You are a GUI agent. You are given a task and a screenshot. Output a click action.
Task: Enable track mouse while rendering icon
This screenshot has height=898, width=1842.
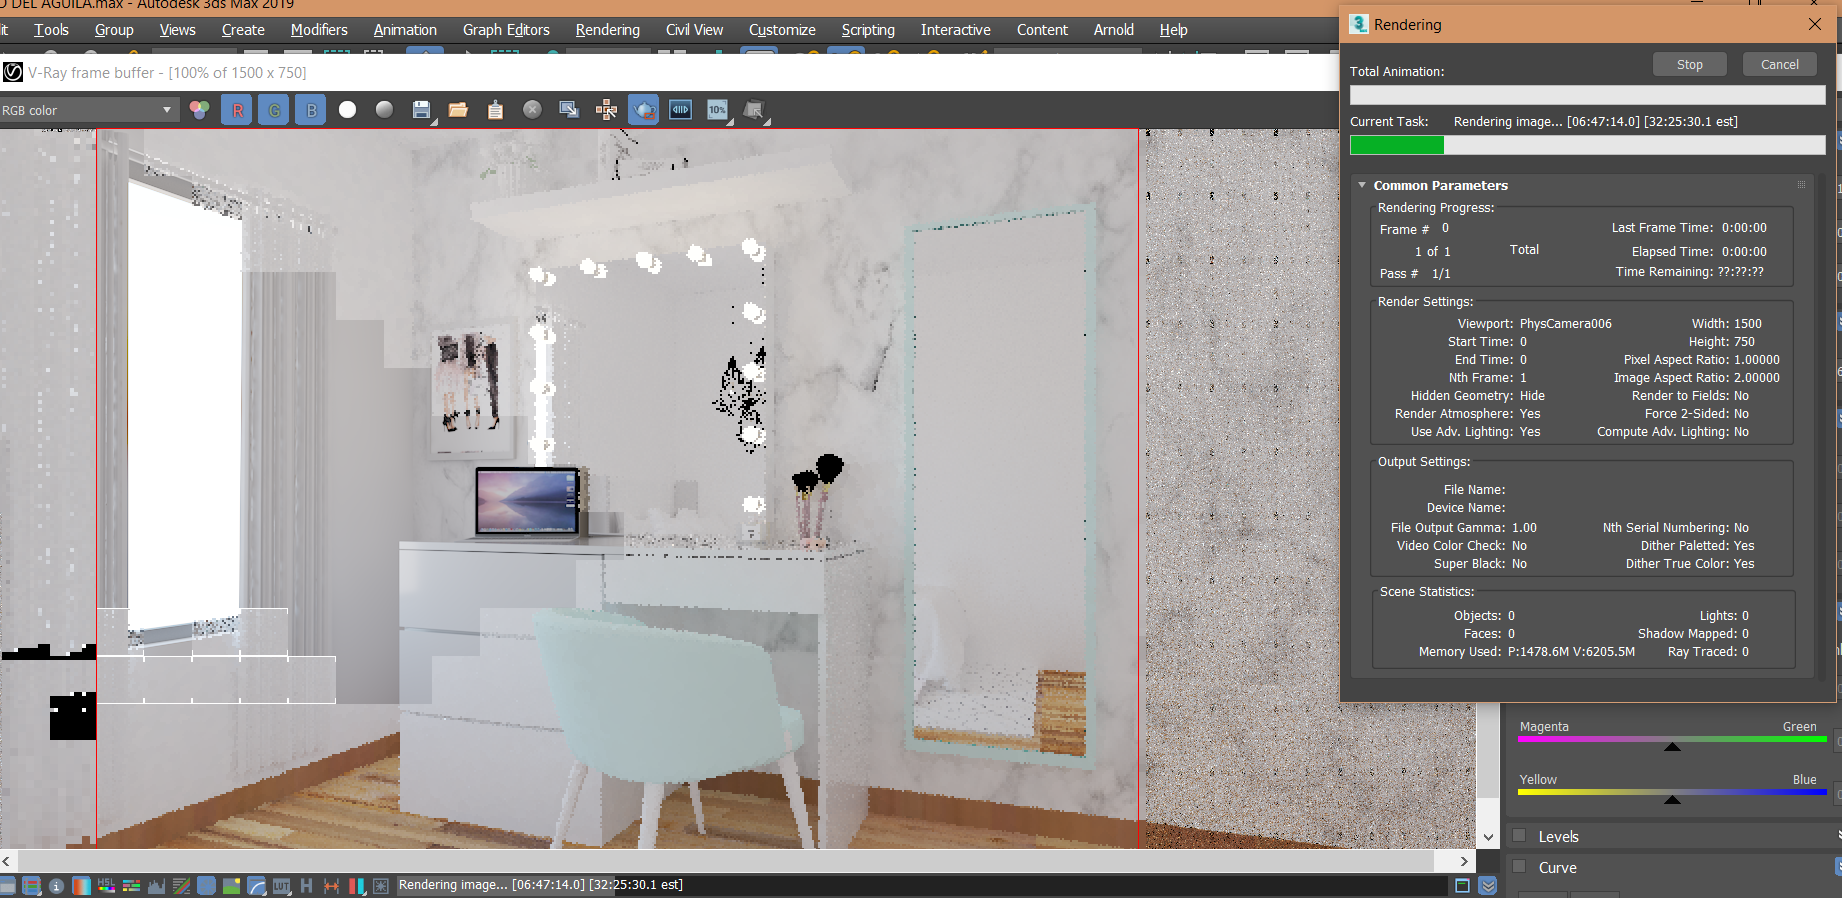click(x=606, y=110)
